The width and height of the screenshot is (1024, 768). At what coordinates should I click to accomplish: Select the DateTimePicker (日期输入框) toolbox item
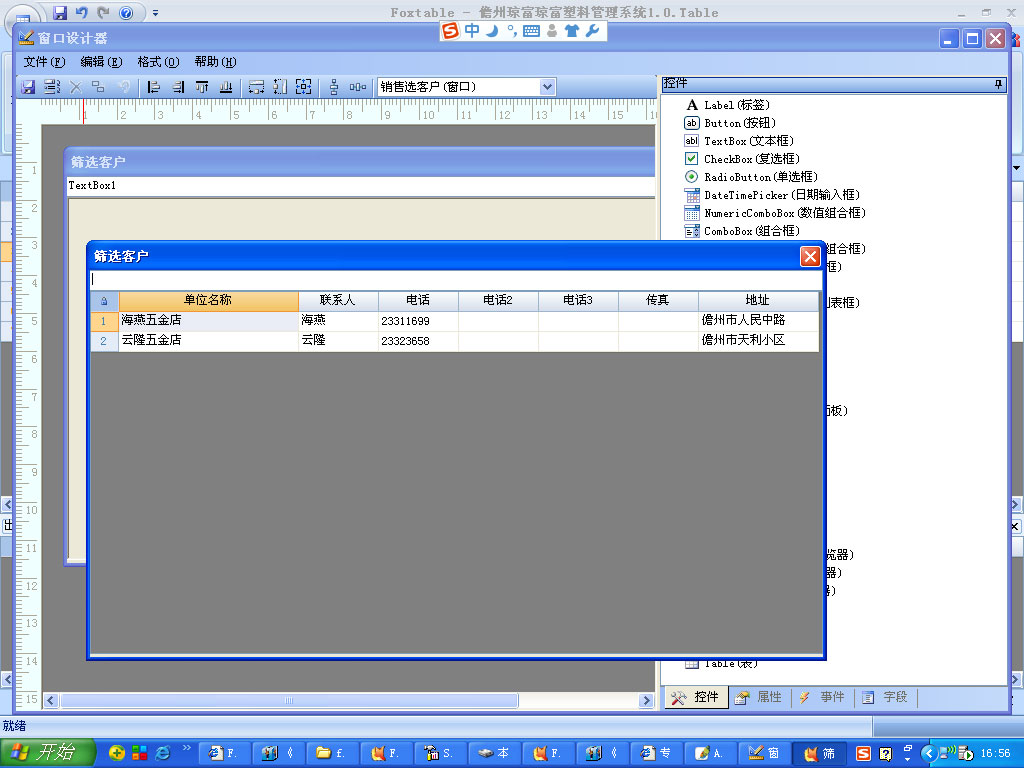tap(780, 195)
